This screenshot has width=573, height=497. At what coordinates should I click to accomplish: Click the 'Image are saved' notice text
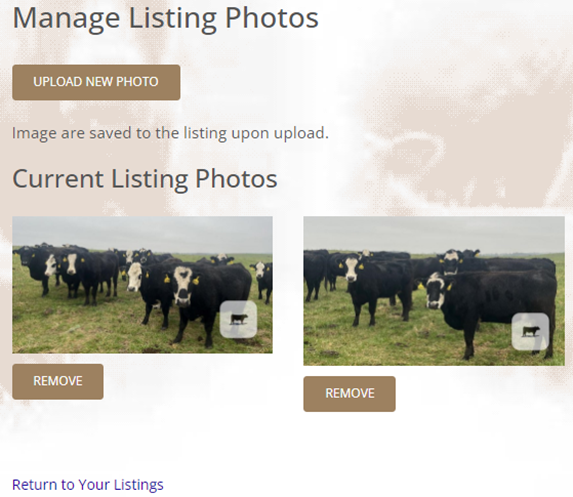pyautogui.click(x=170, y=133)
